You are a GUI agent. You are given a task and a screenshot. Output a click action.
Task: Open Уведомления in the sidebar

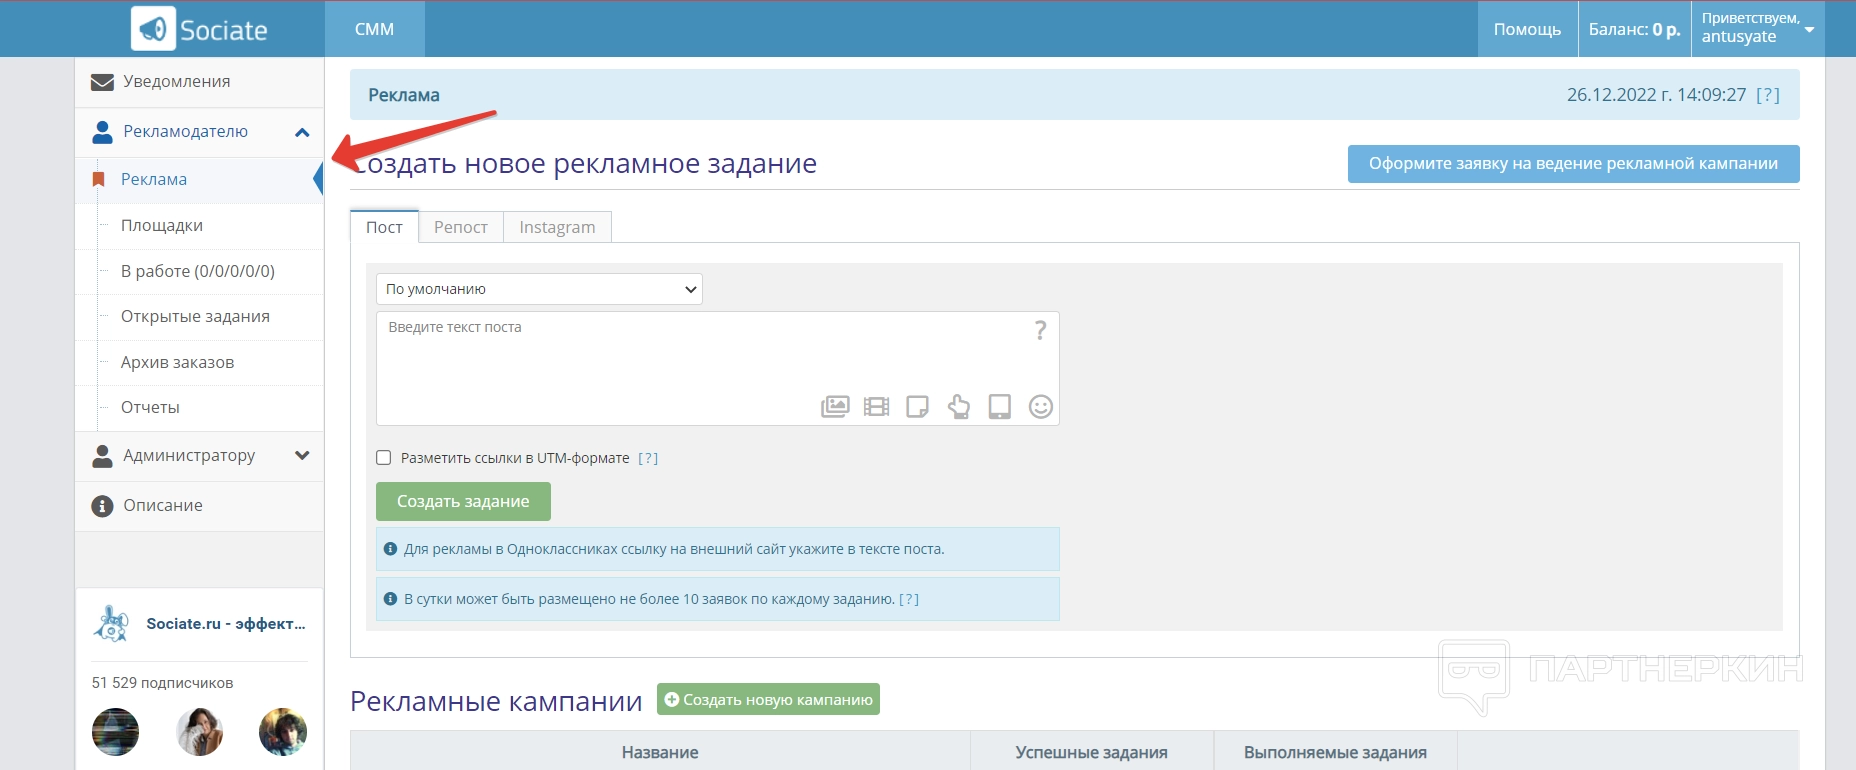pyautogui.click(x=176, y=82)
